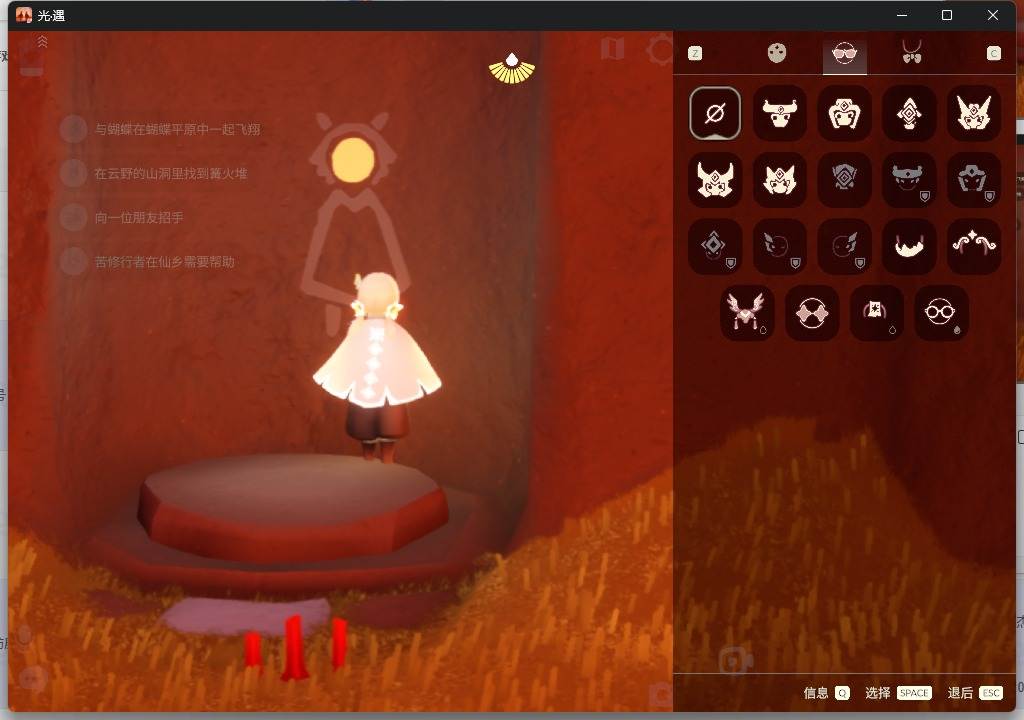Equip the paper talisman face cover
This screenshot has height=720, width=1024.
pos(876,312)
